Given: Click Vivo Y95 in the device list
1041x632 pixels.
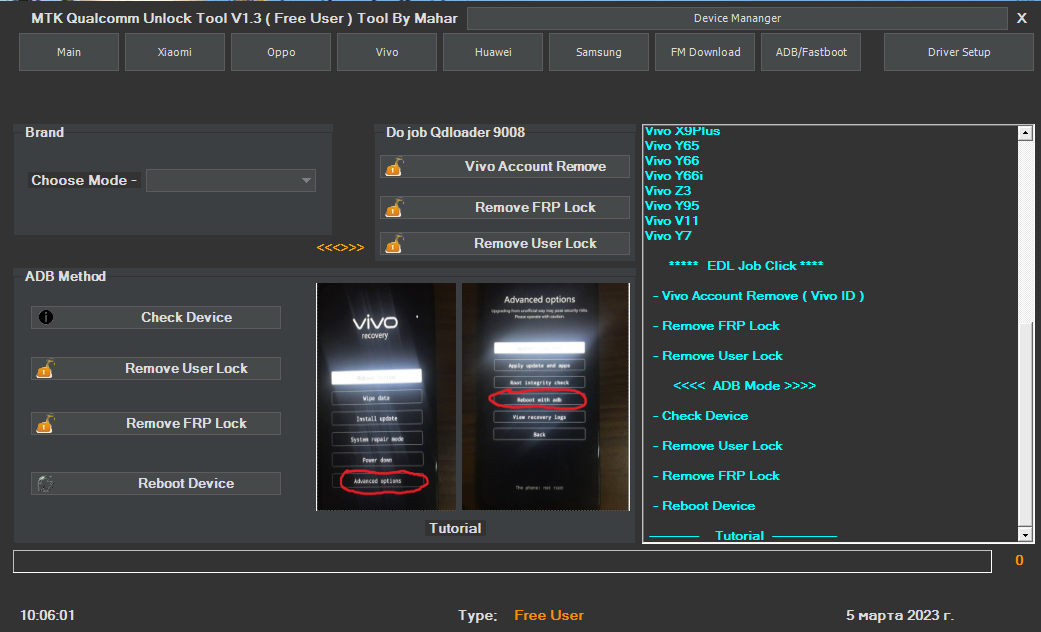Looking at the screenshot, I should pyautogui.click(x=672, y=206).
